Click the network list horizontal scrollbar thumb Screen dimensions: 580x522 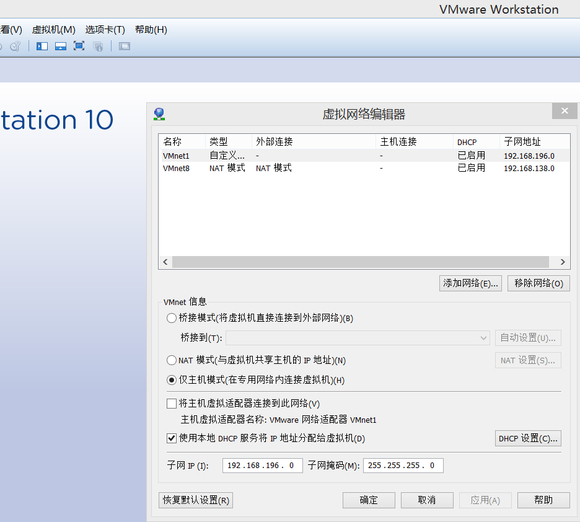361,262
